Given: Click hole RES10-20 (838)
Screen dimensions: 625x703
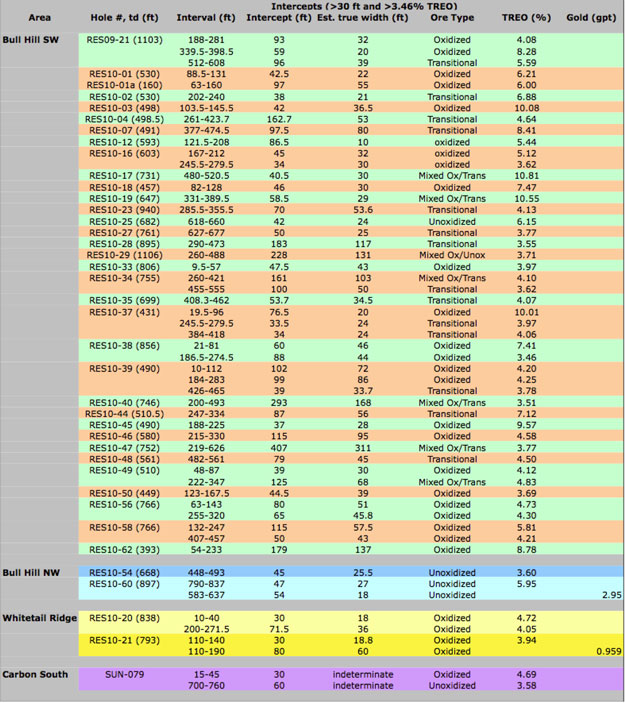Looking at the screenshot, I should [124, 618].
